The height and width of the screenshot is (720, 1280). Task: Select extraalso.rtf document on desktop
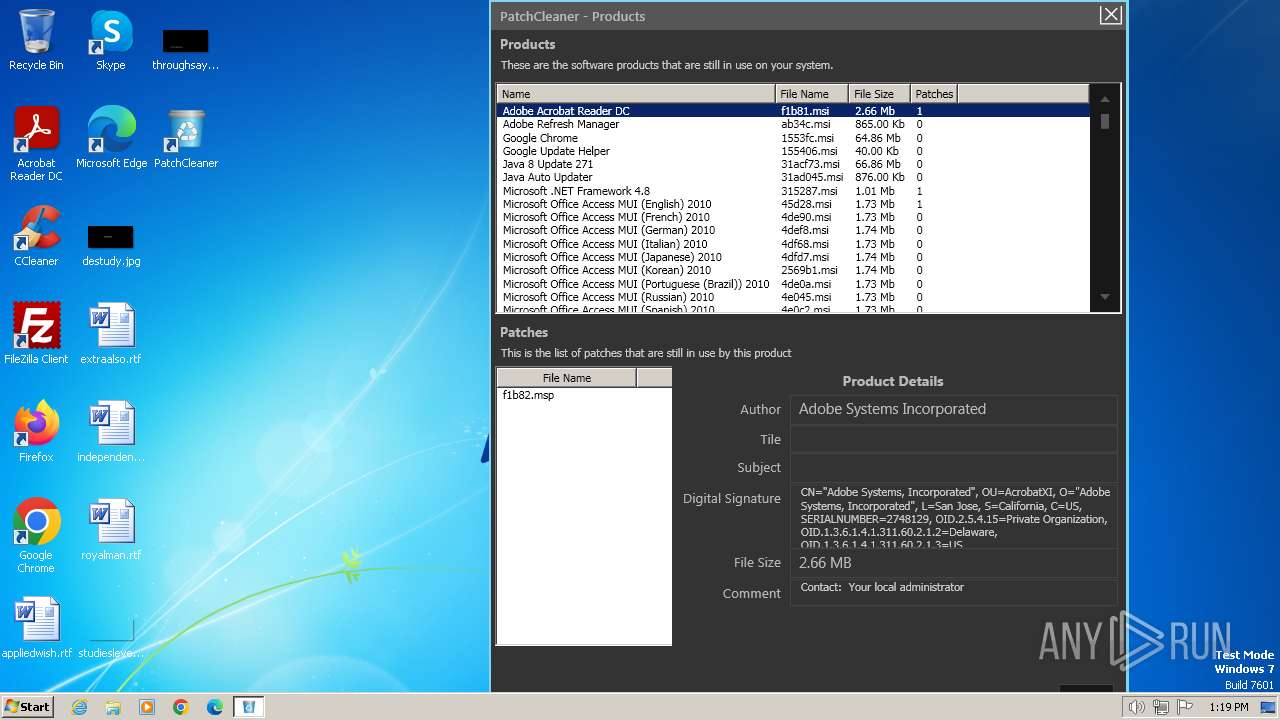111,334
